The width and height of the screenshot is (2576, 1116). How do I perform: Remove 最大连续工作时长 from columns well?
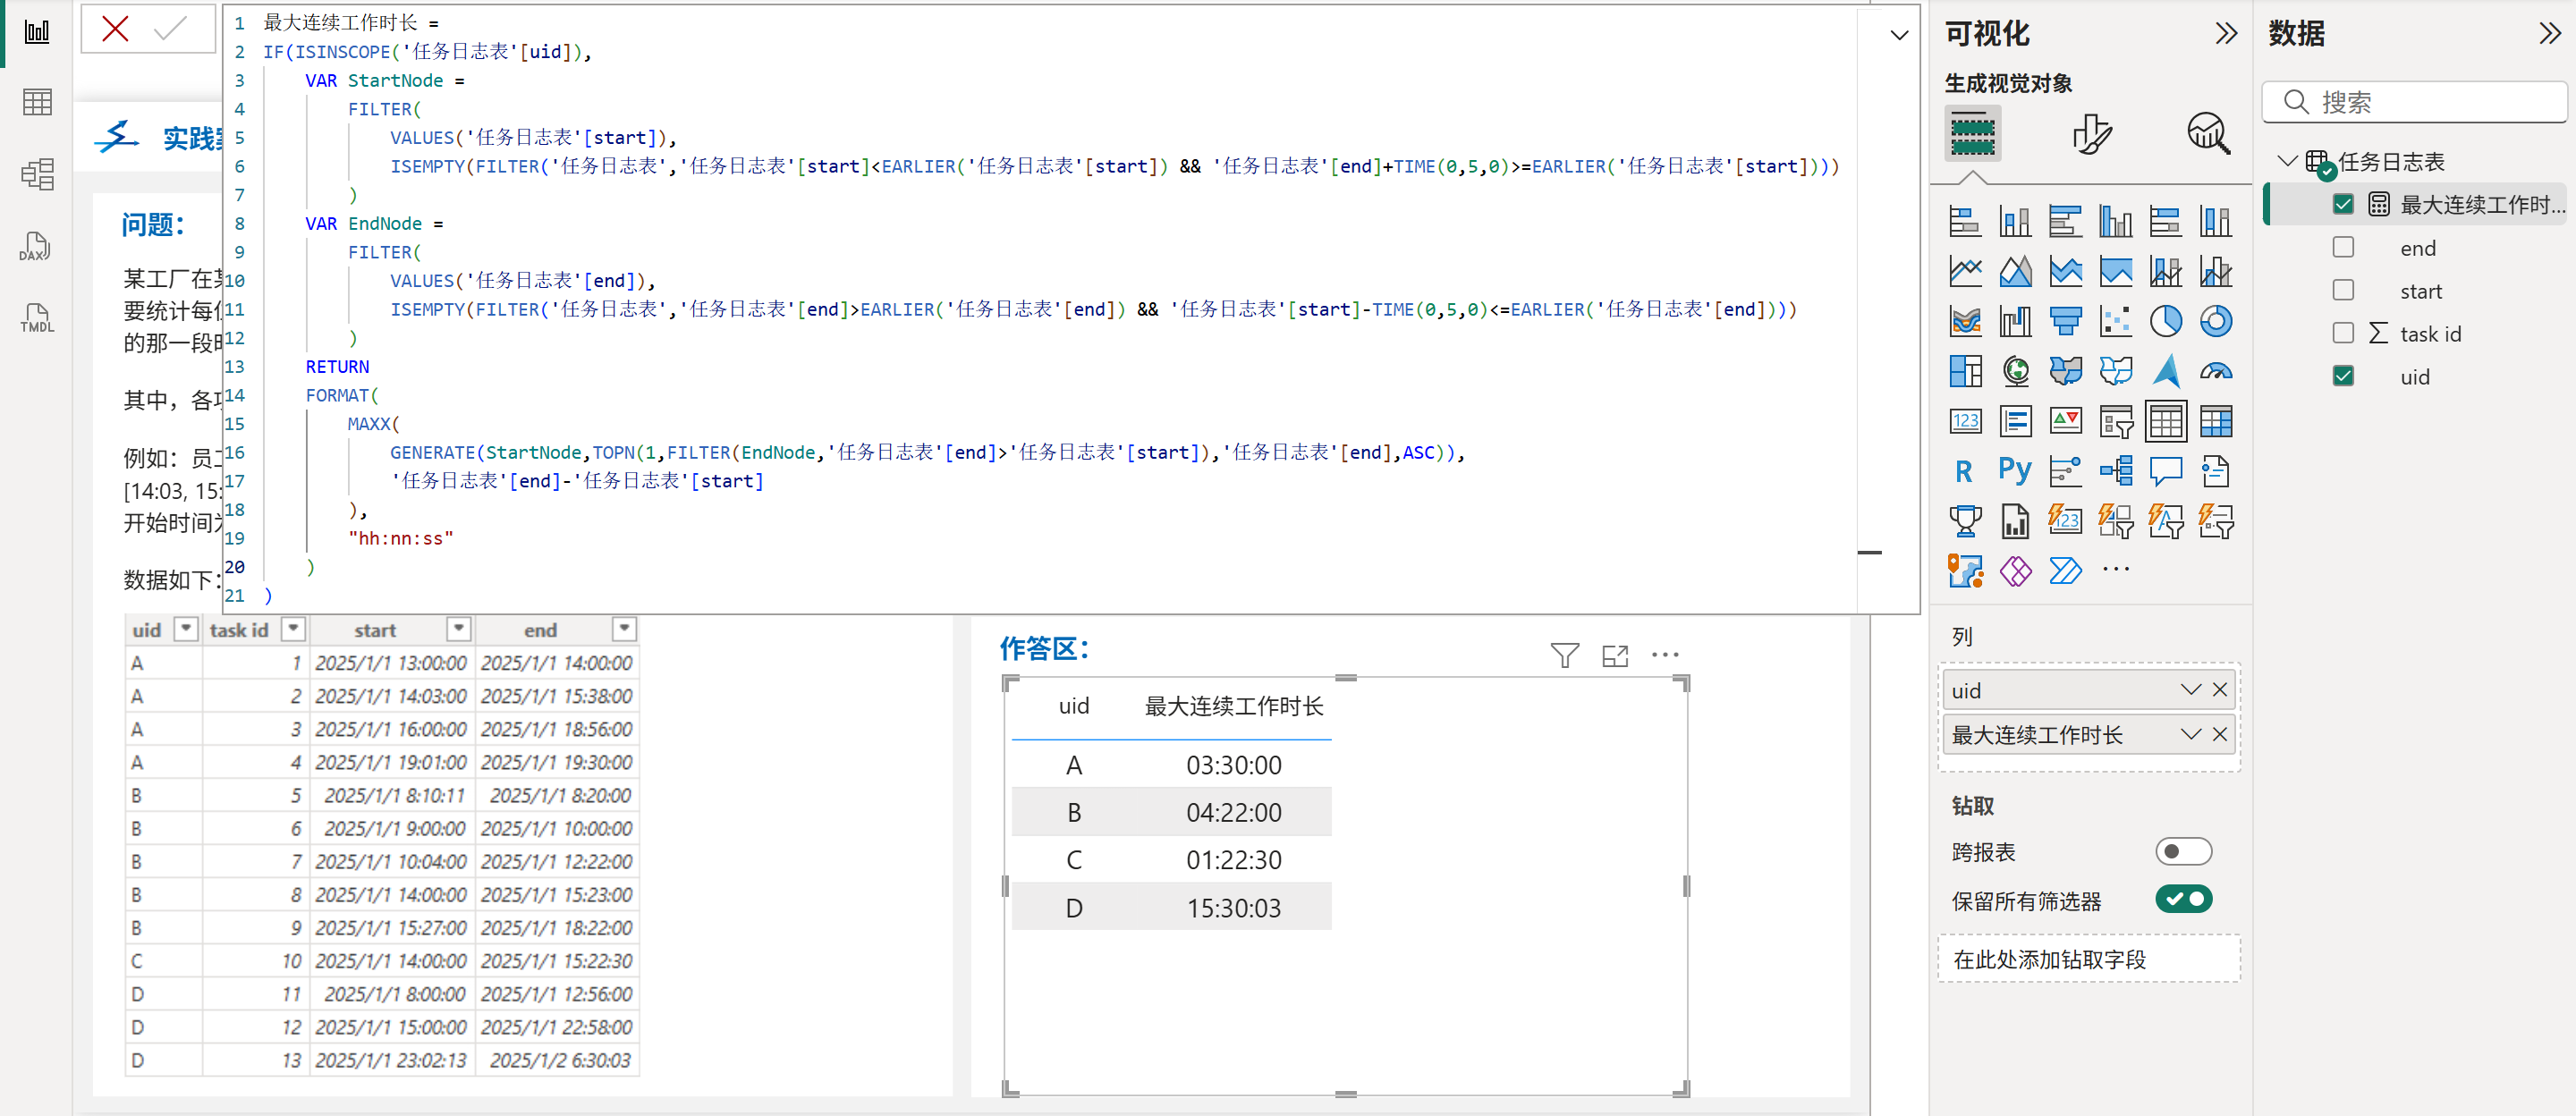pos(2220,735)
